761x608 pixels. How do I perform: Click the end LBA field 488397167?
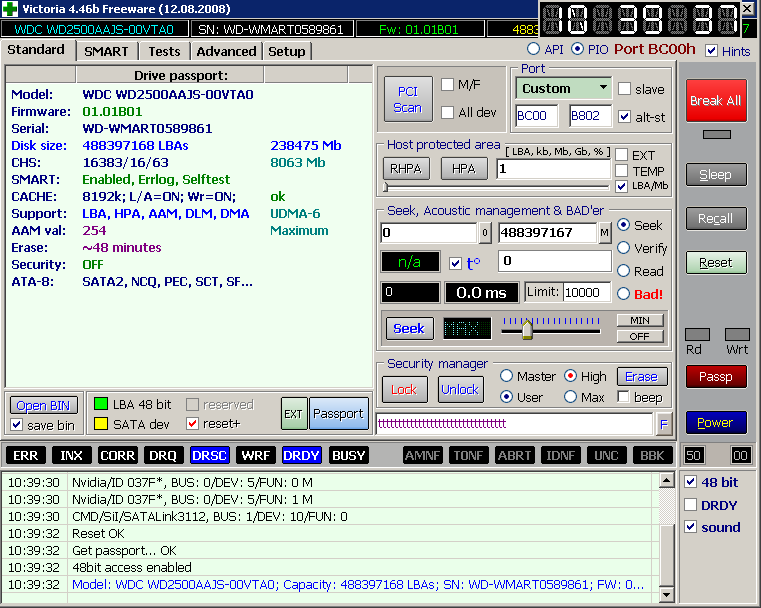tap(547, 233)
